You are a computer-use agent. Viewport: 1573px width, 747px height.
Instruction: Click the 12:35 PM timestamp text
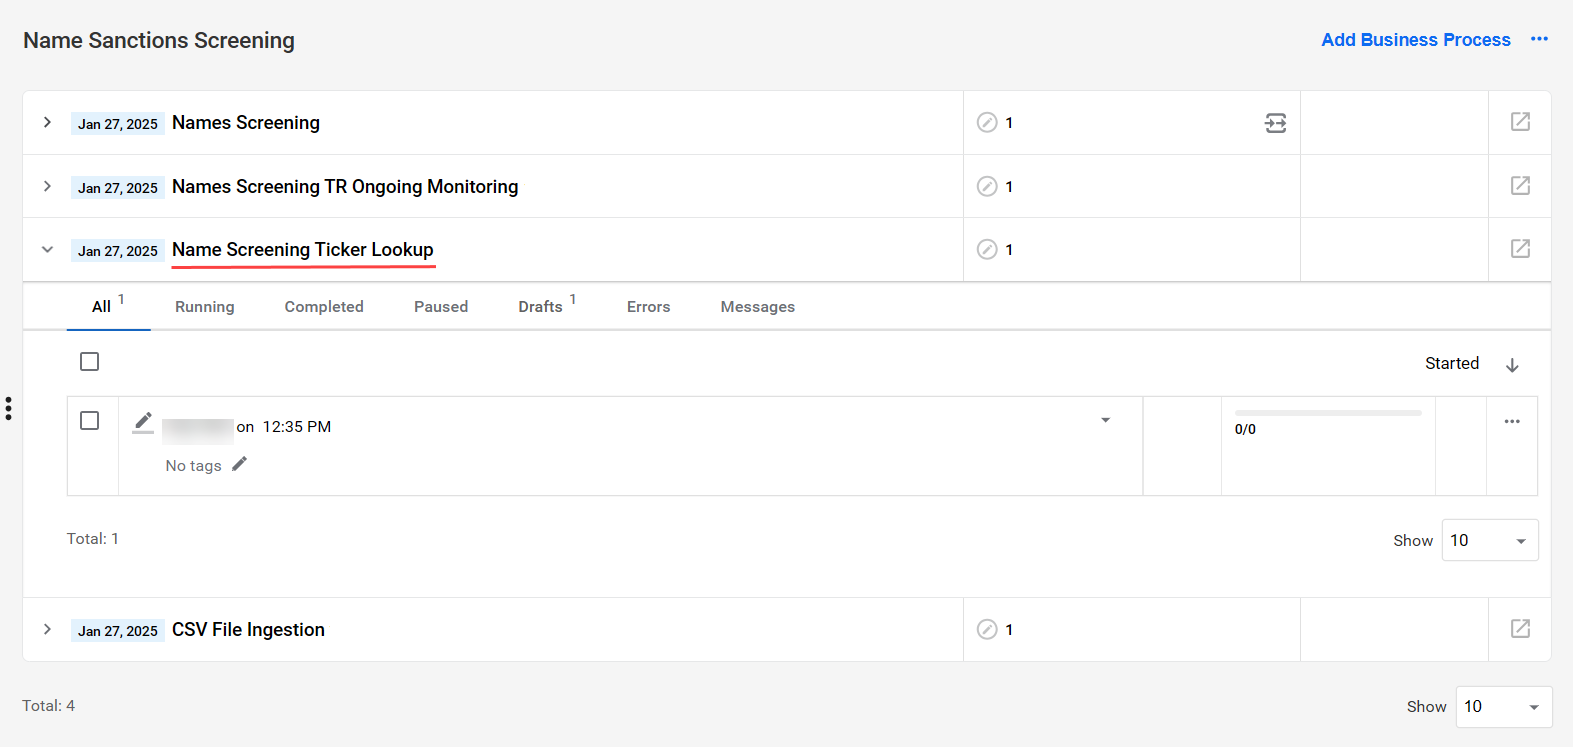(297, 427)
